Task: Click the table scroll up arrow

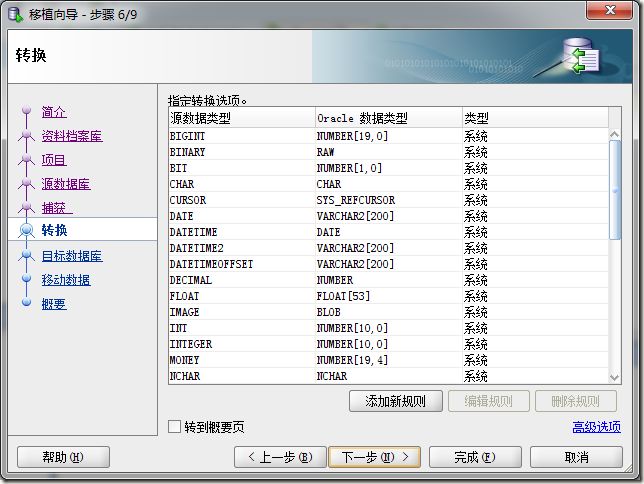Action: 614,134
